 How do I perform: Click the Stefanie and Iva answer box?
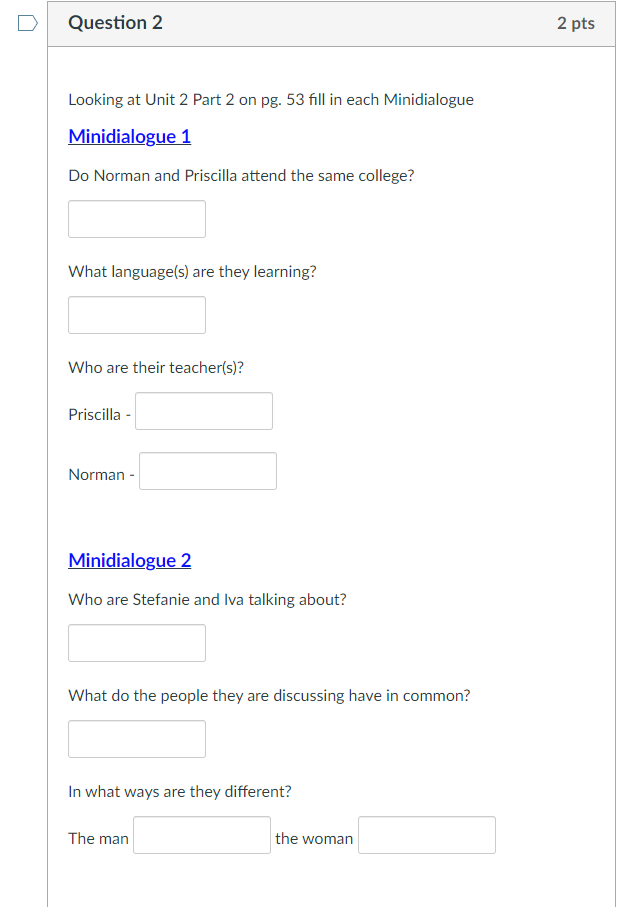(137, 643)
